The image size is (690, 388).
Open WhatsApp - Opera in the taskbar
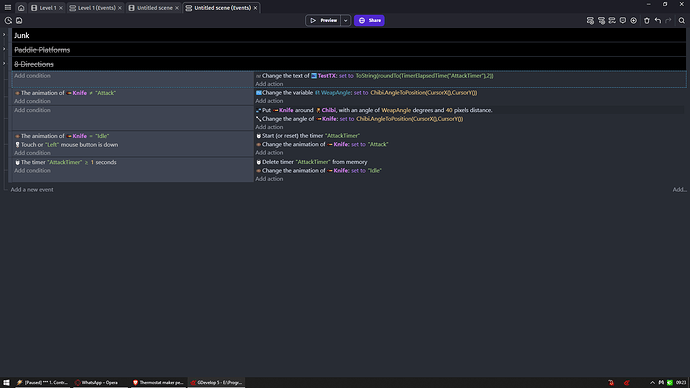(x=97, y=383)
